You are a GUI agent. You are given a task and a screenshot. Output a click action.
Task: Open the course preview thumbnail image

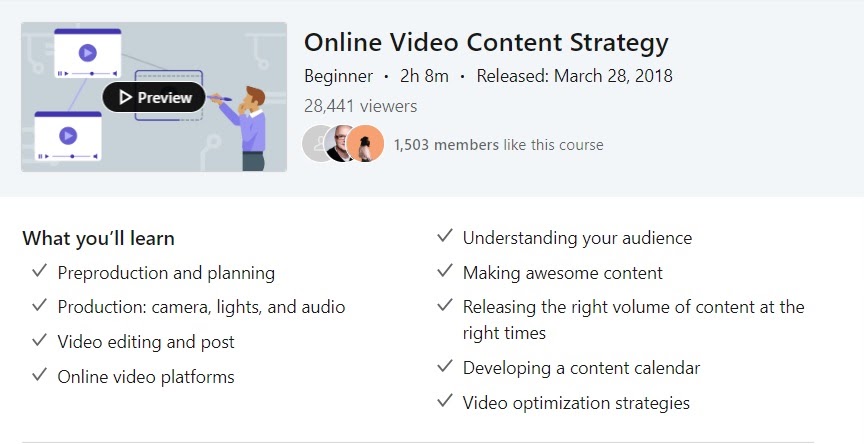[154, 97]
